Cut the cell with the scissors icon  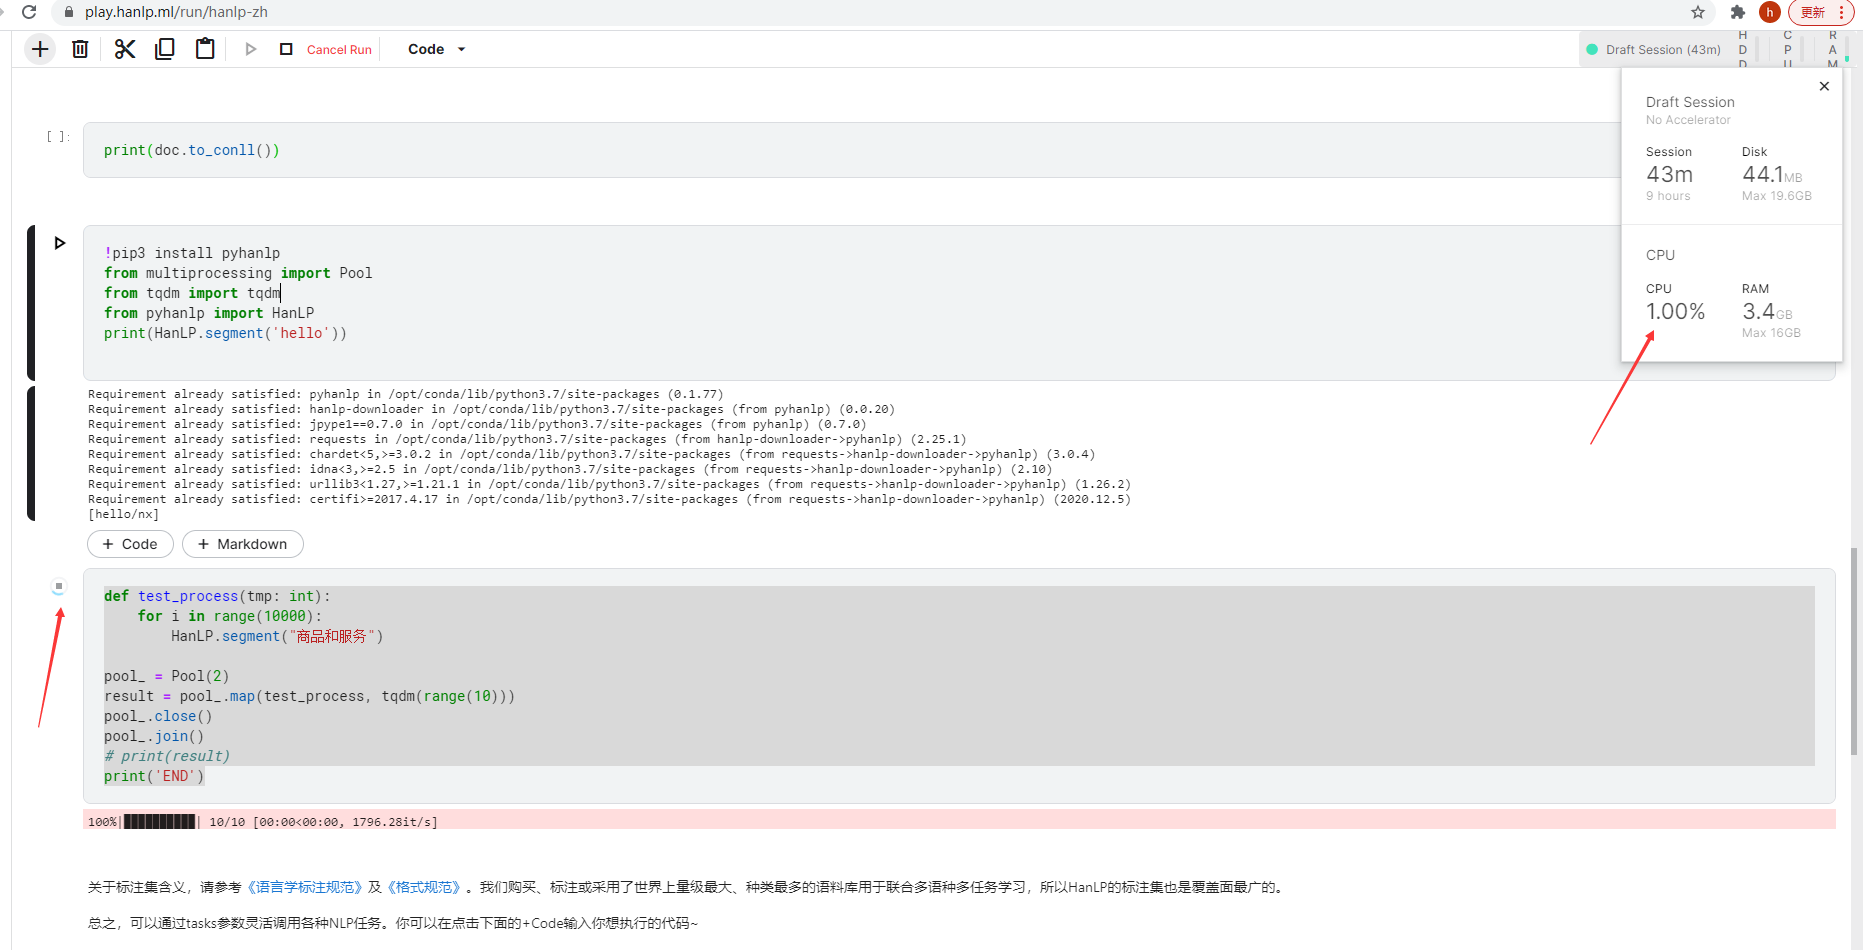click(x=124, y=49)
